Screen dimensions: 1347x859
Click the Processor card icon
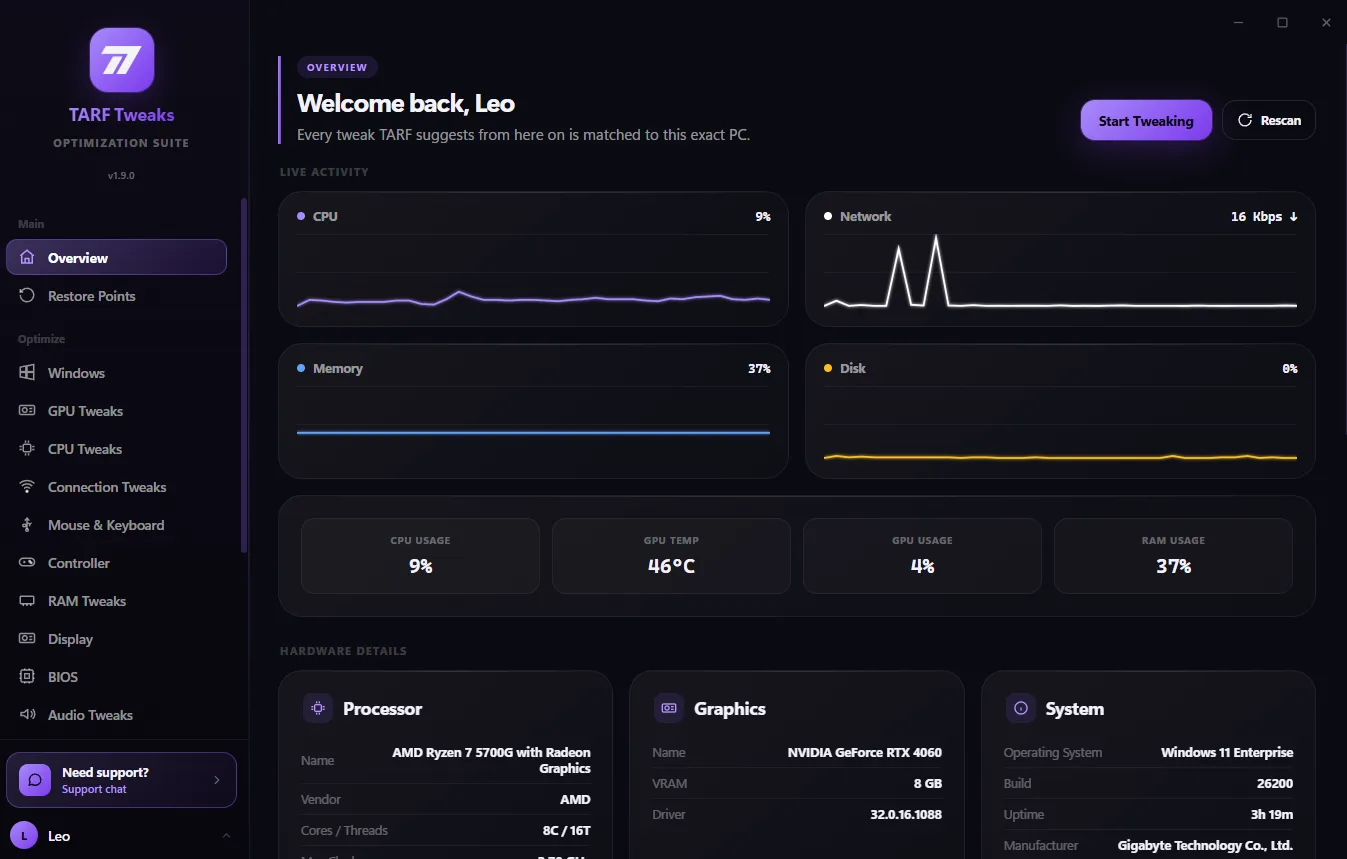[318, 708]
